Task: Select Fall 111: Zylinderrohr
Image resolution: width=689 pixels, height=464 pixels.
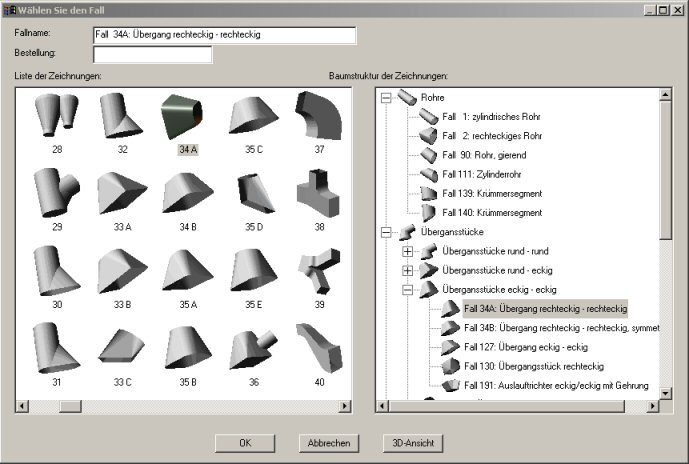Action: pos(482,174)
